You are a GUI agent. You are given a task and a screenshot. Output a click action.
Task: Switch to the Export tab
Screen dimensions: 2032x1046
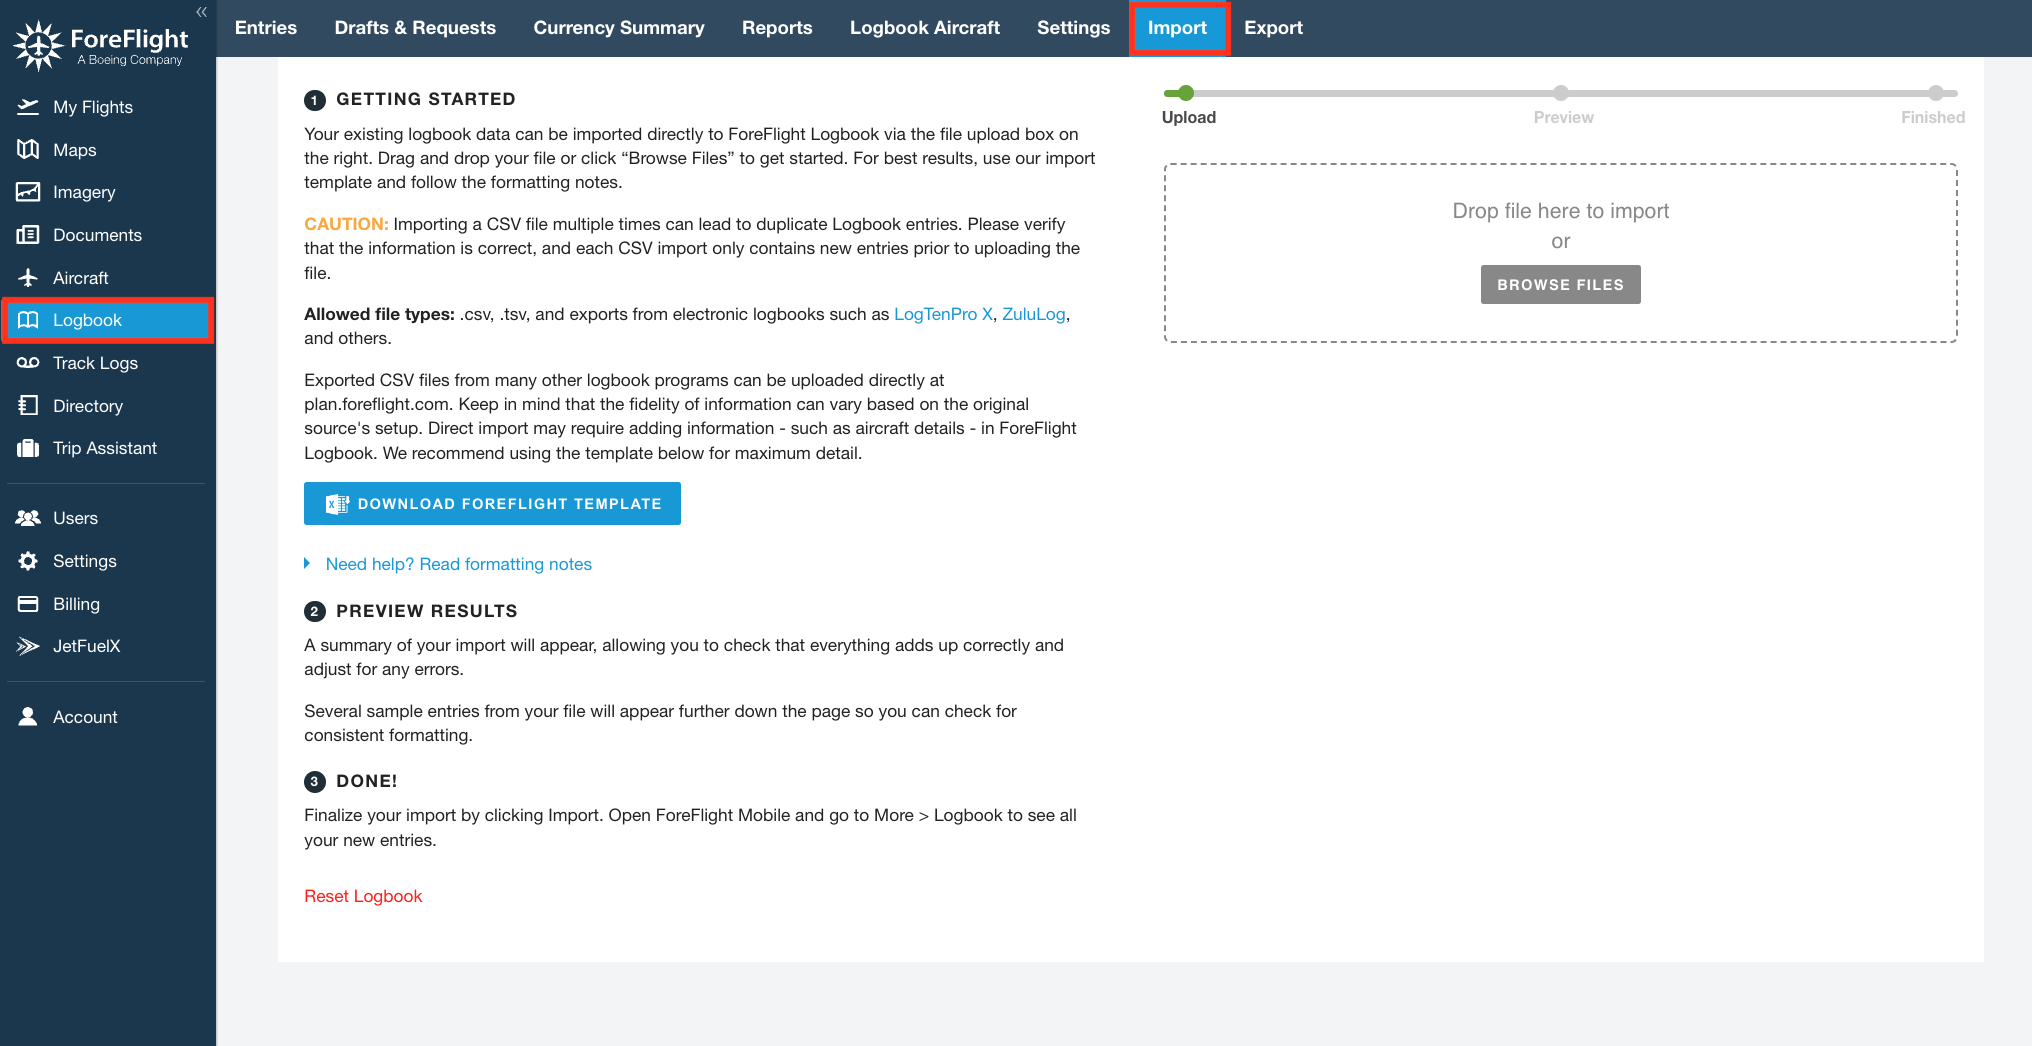click(x=1273, y=28)
